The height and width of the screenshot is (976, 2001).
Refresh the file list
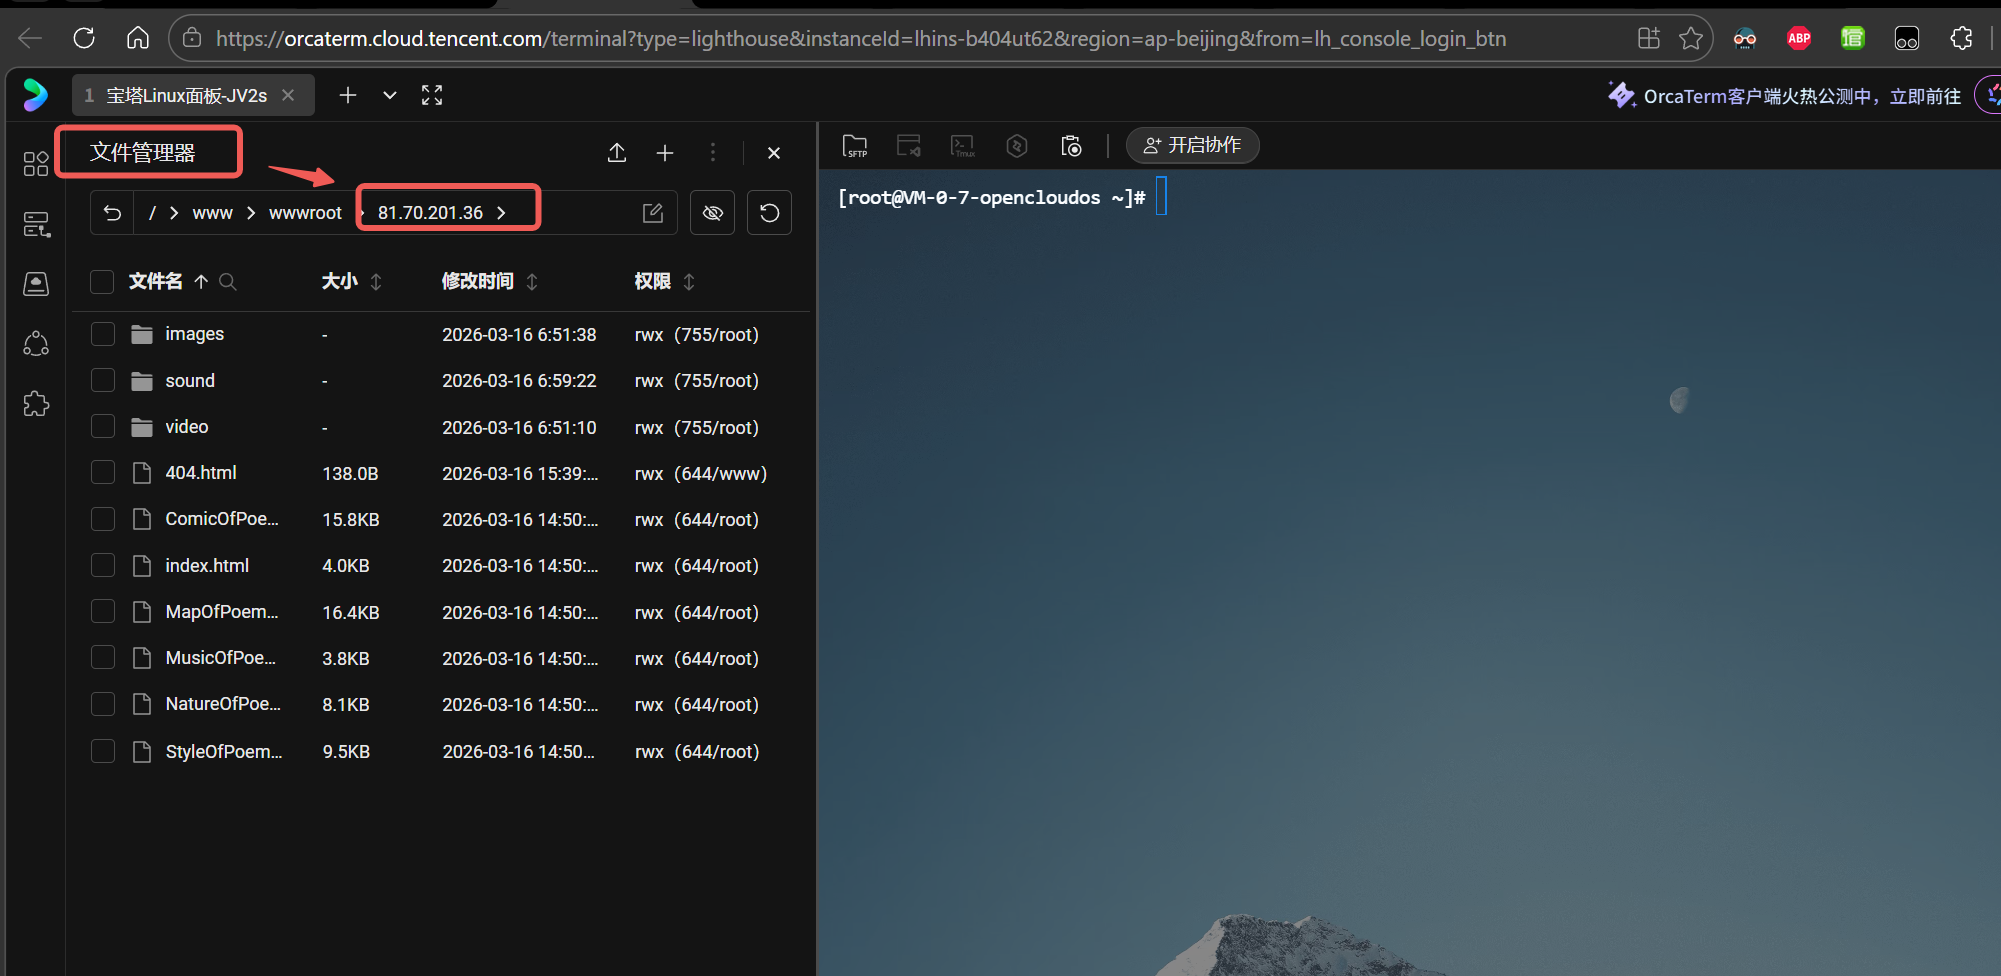770,213
